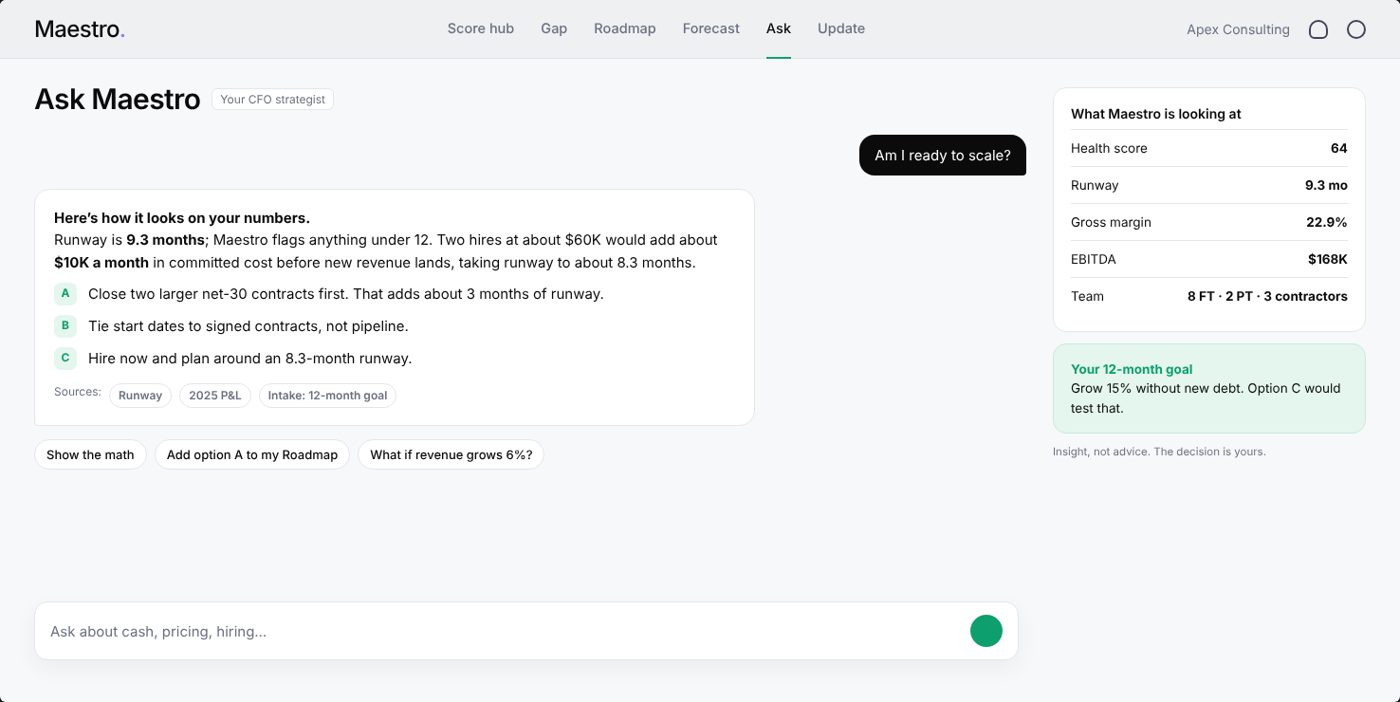The width and height of the screenshot is (1400, 702).
Task: Add option A to my Roadmap
Action: click(x=252, y=455)
